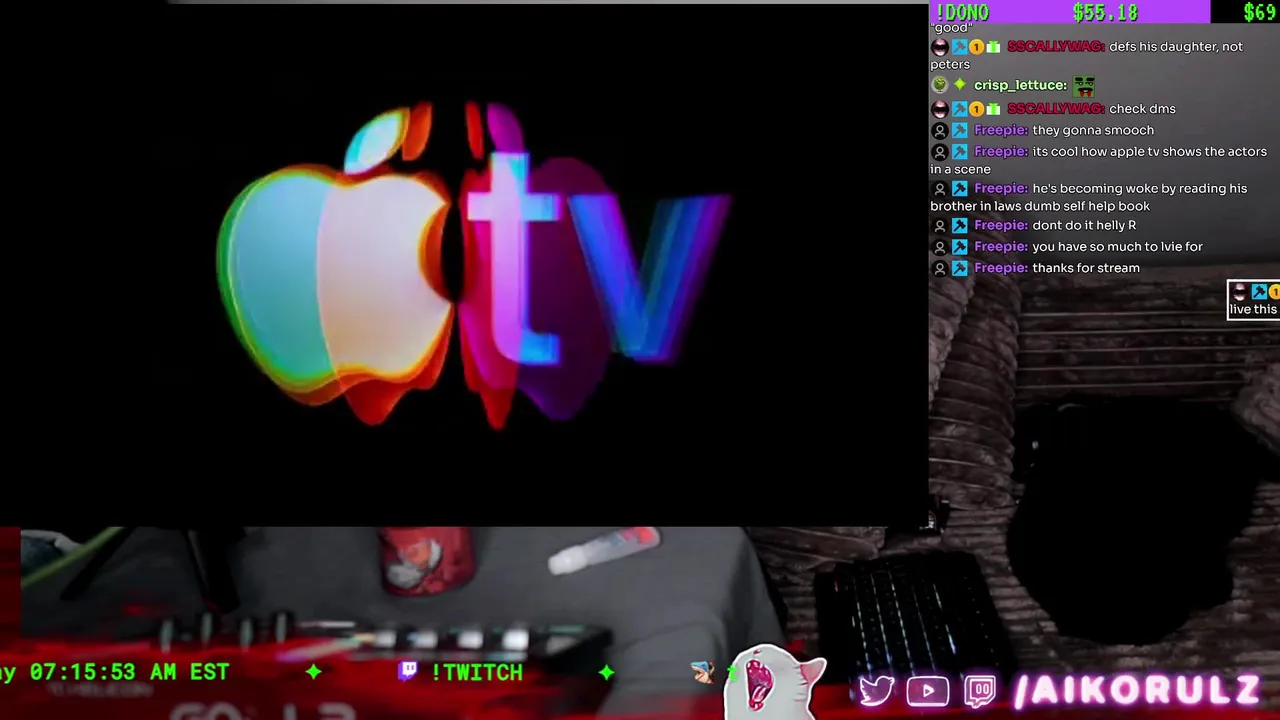Image resolution: width=1280 pixels, height=720 pixels.
Task: Click the moderator badge on 'dont do it helly R'
Action: [960, 226]
